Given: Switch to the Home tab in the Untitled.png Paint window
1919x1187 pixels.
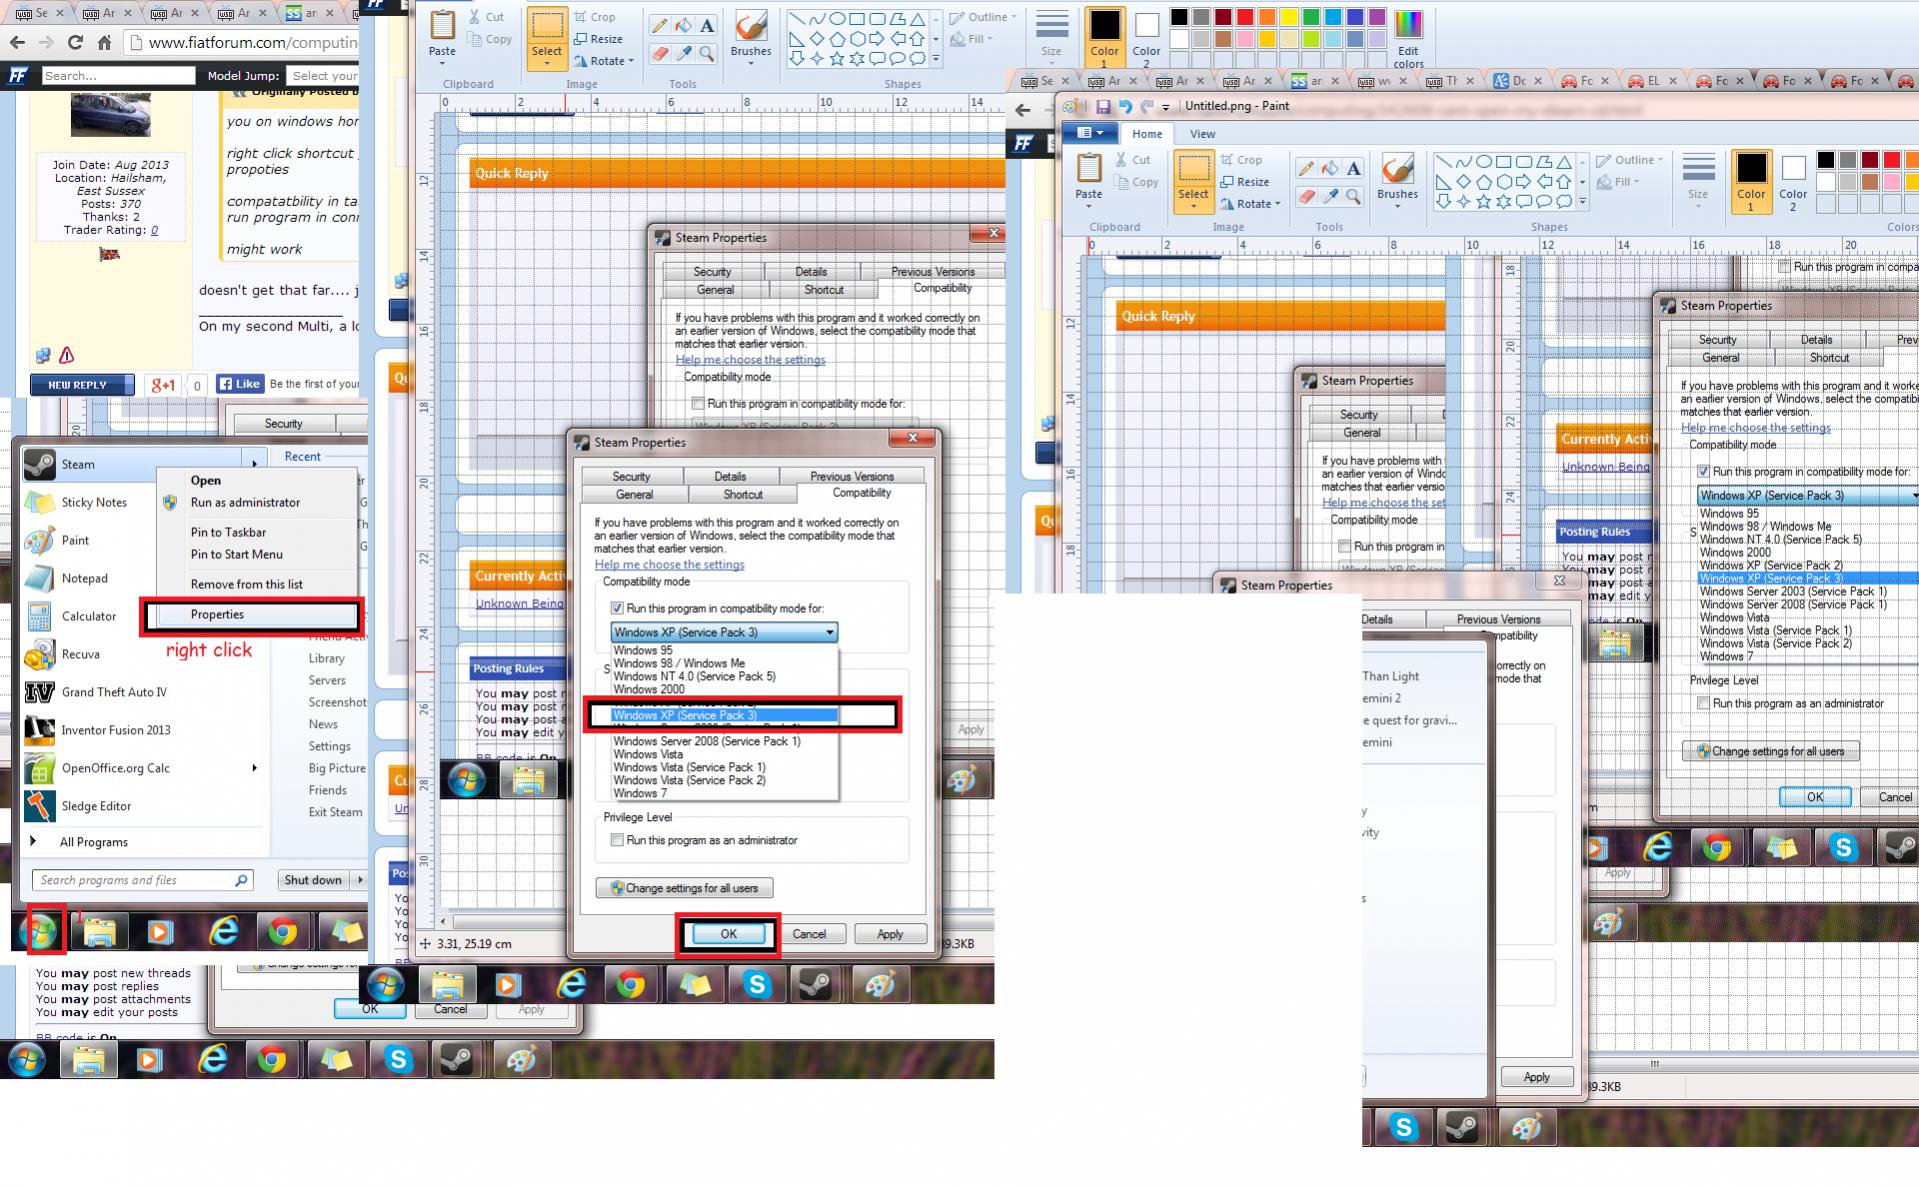Looking at the screenshot, I should [1147, 134].
